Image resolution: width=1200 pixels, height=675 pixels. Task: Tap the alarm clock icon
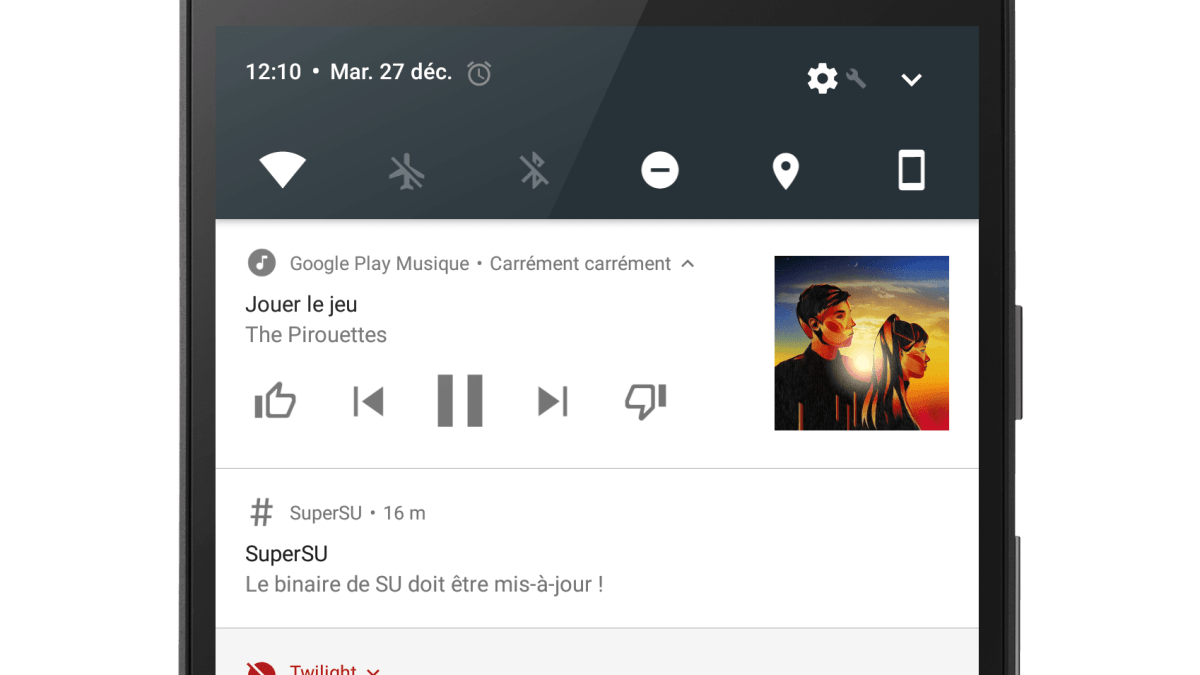[x=479, y=73]
